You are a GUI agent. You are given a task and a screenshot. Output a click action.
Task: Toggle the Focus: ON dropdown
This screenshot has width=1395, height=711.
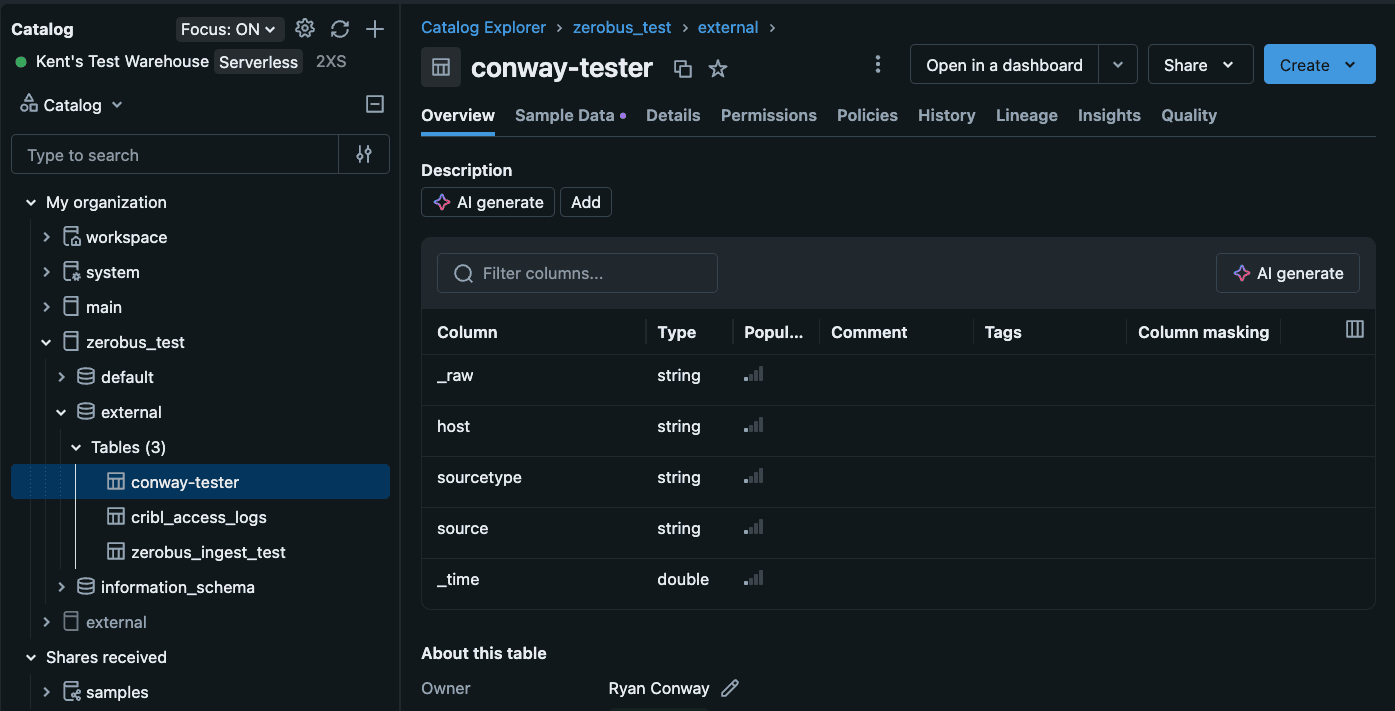tap(230, 29)
